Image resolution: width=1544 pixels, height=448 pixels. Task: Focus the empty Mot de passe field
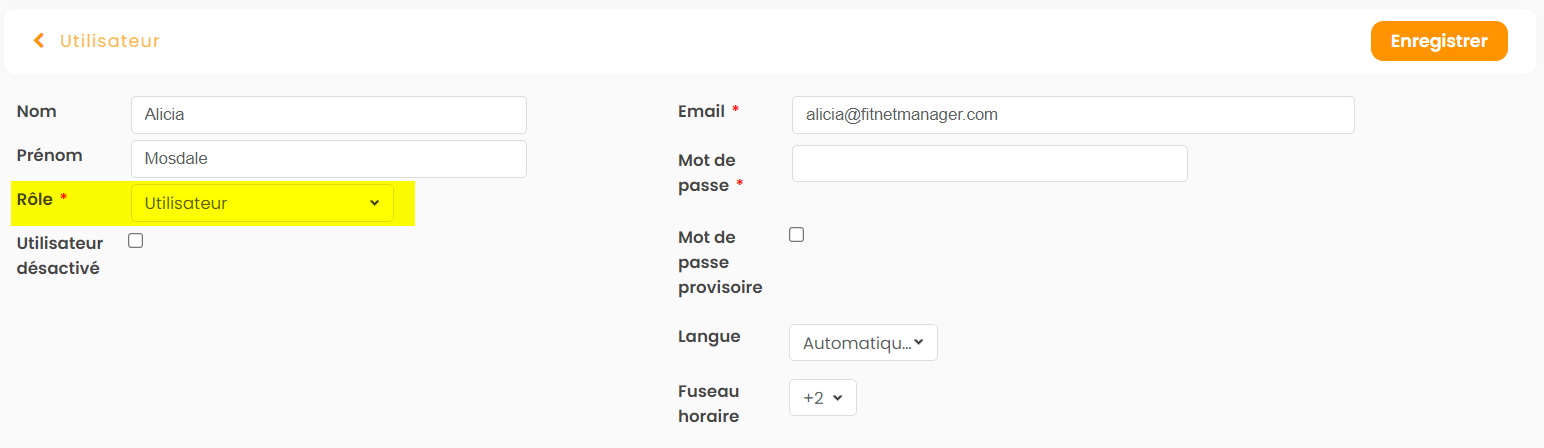click(x=989, y=164)
